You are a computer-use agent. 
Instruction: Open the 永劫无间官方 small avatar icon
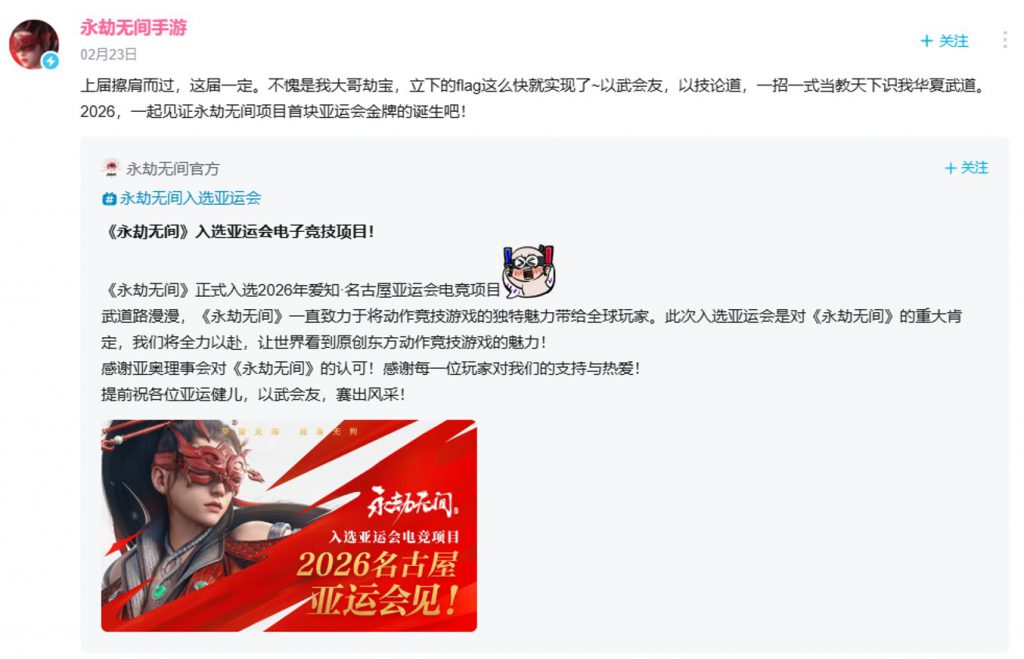coord(111,168)
